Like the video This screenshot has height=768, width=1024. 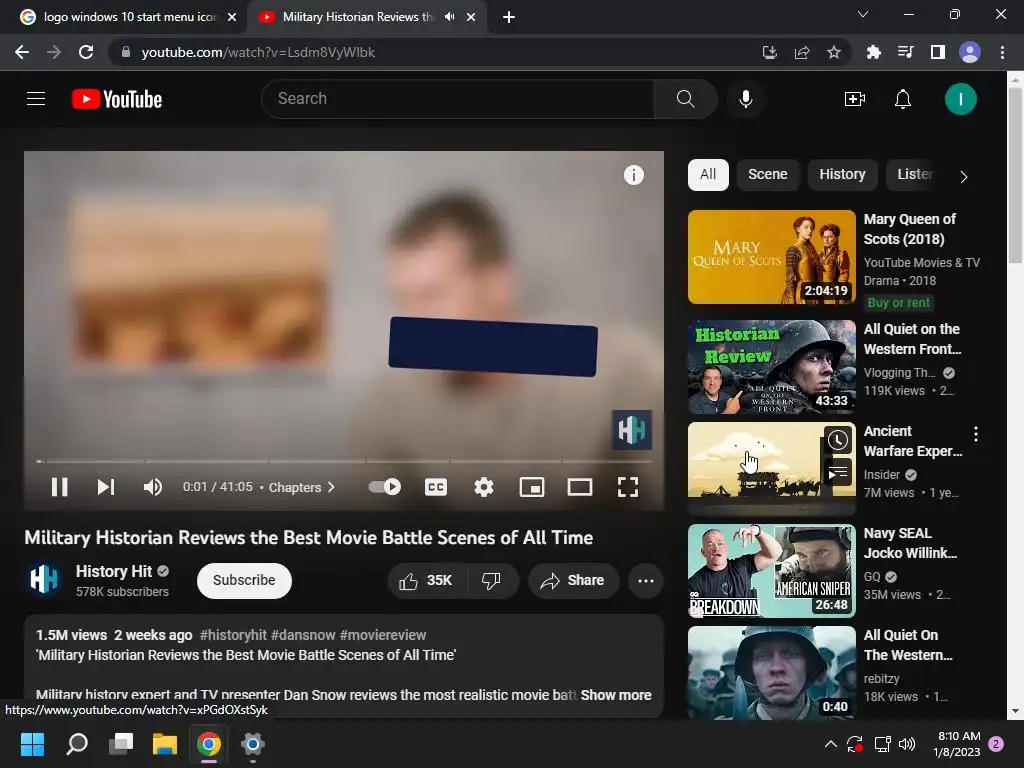pos(426,581)
